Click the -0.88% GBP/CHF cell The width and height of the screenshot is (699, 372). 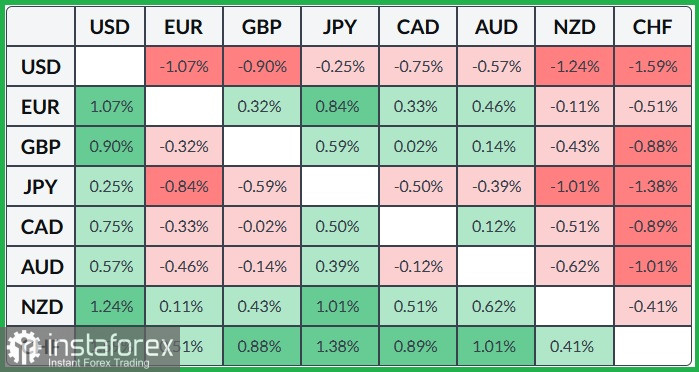pos(653,146)
